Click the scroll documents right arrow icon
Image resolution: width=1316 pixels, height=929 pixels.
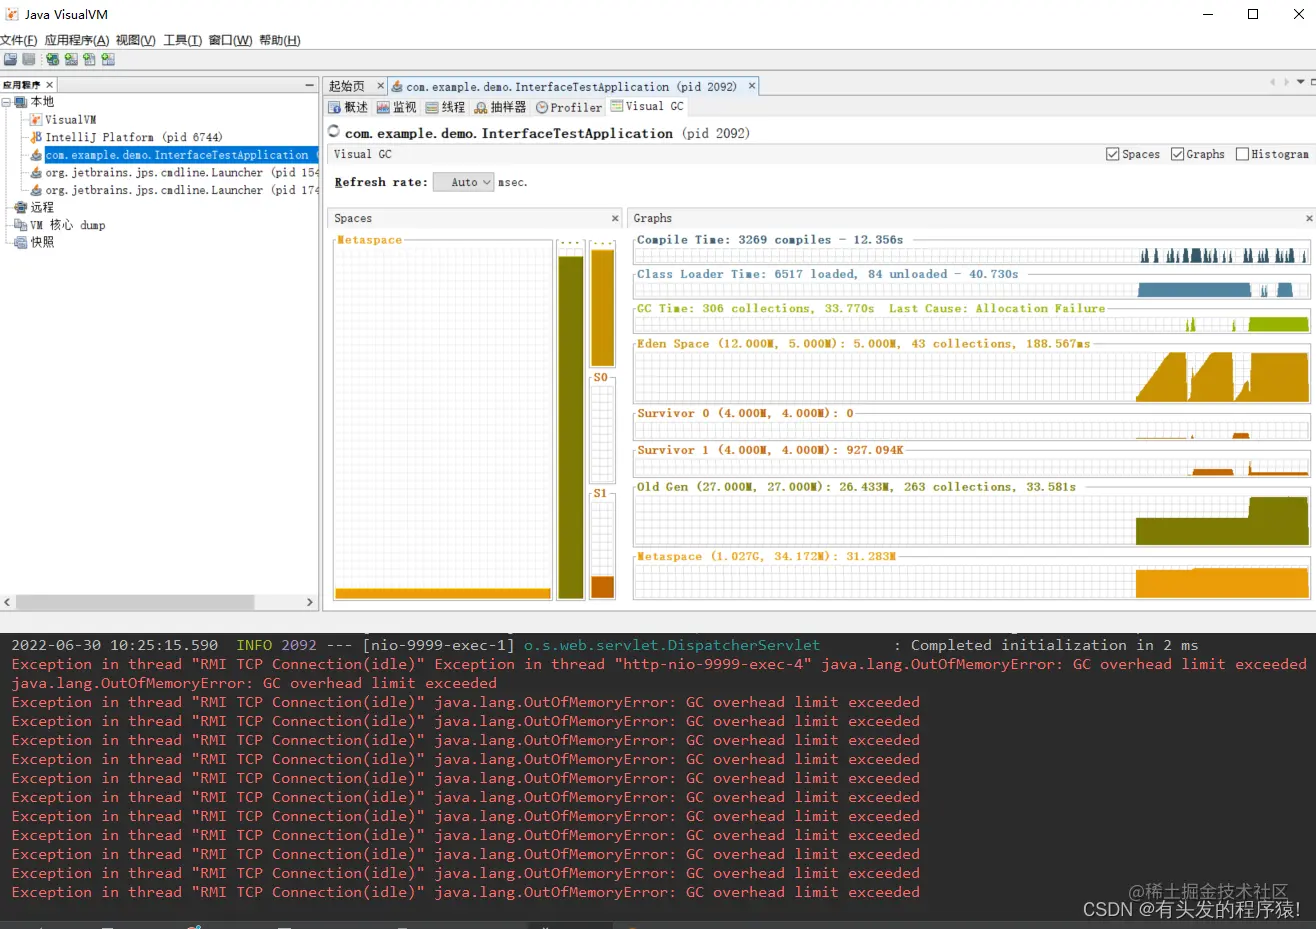point(1286,82)
